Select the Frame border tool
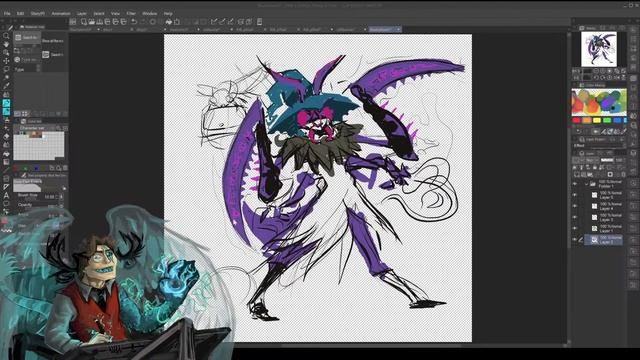 pyautogui.click(x=6, y=178)
